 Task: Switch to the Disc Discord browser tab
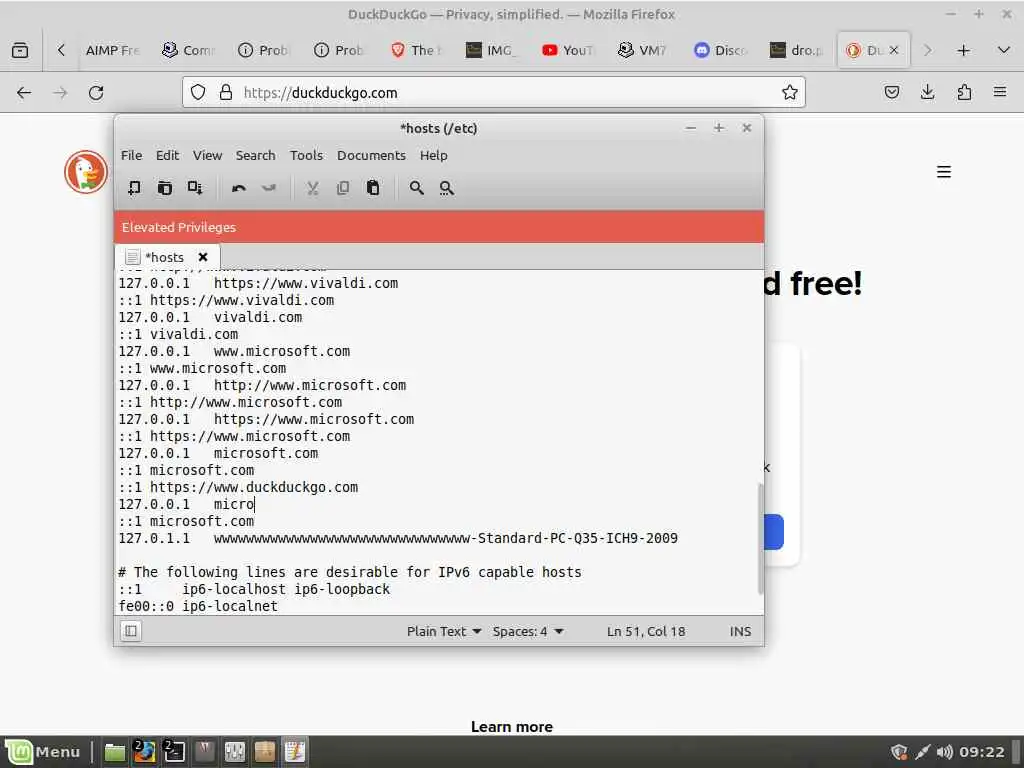(x=720, y=50)
